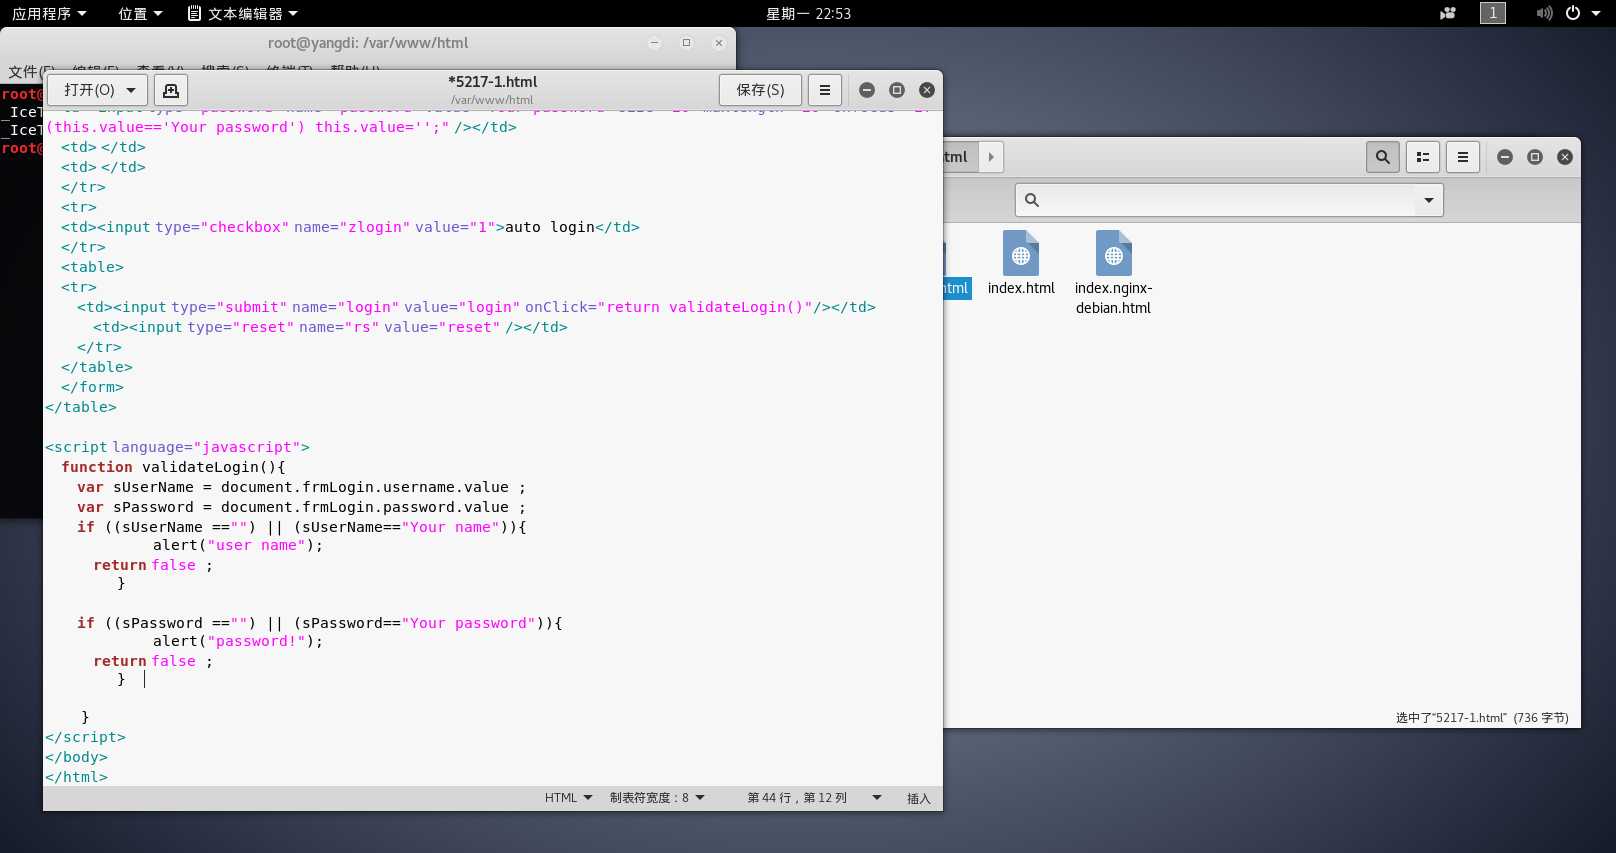This screenshot has width=1616, height=853.
Task: Select the index.nginx-debian.html file icon
Action: (1113, 272)
